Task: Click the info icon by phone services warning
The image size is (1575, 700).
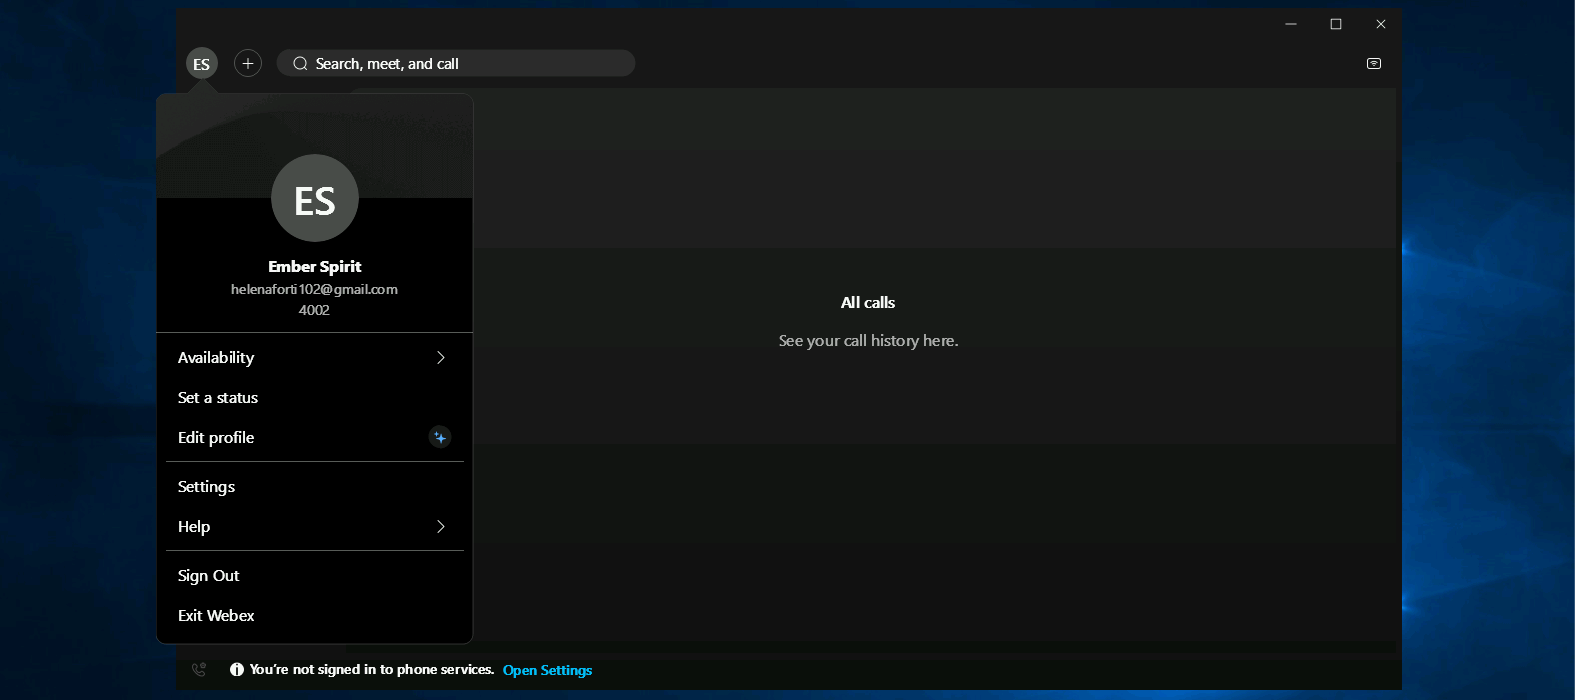Action: coord(237,670)
